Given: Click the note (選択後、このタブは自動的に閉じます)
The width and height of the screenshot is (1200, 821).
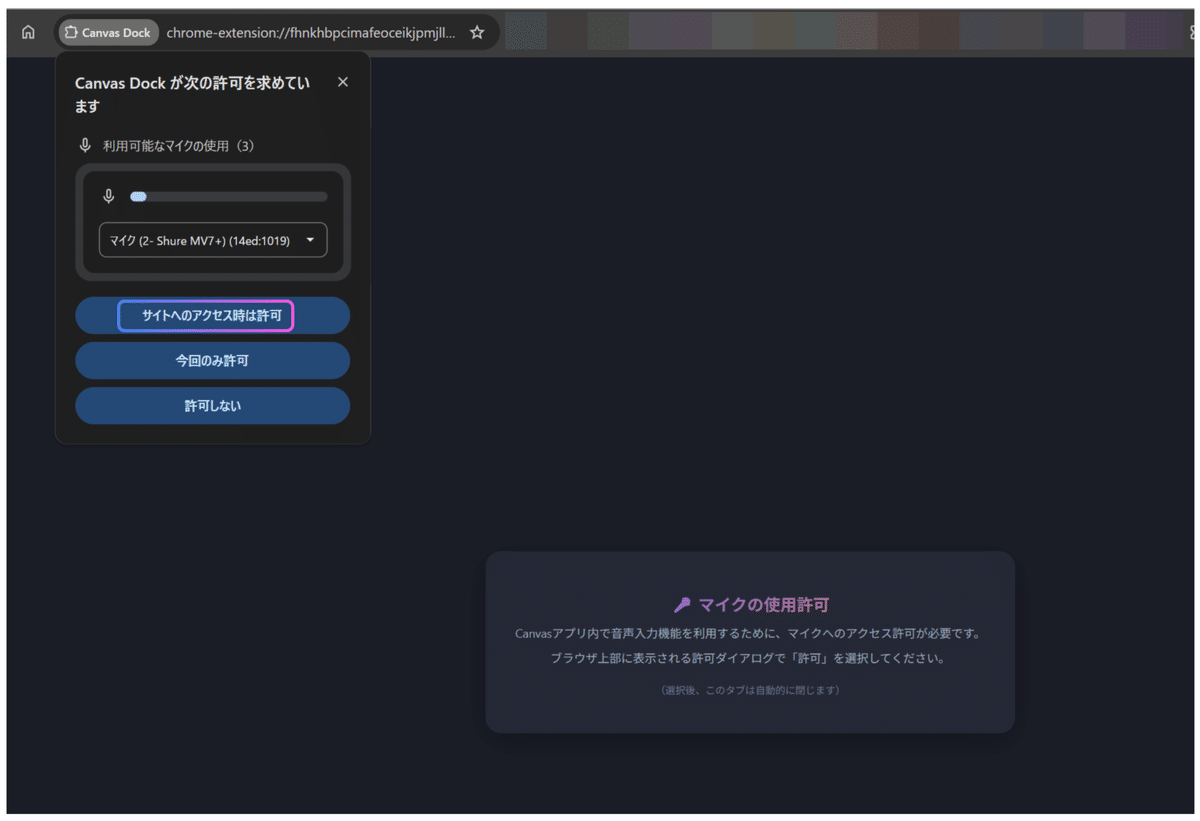Looking at the screenshot, I should tap(750, 691).
